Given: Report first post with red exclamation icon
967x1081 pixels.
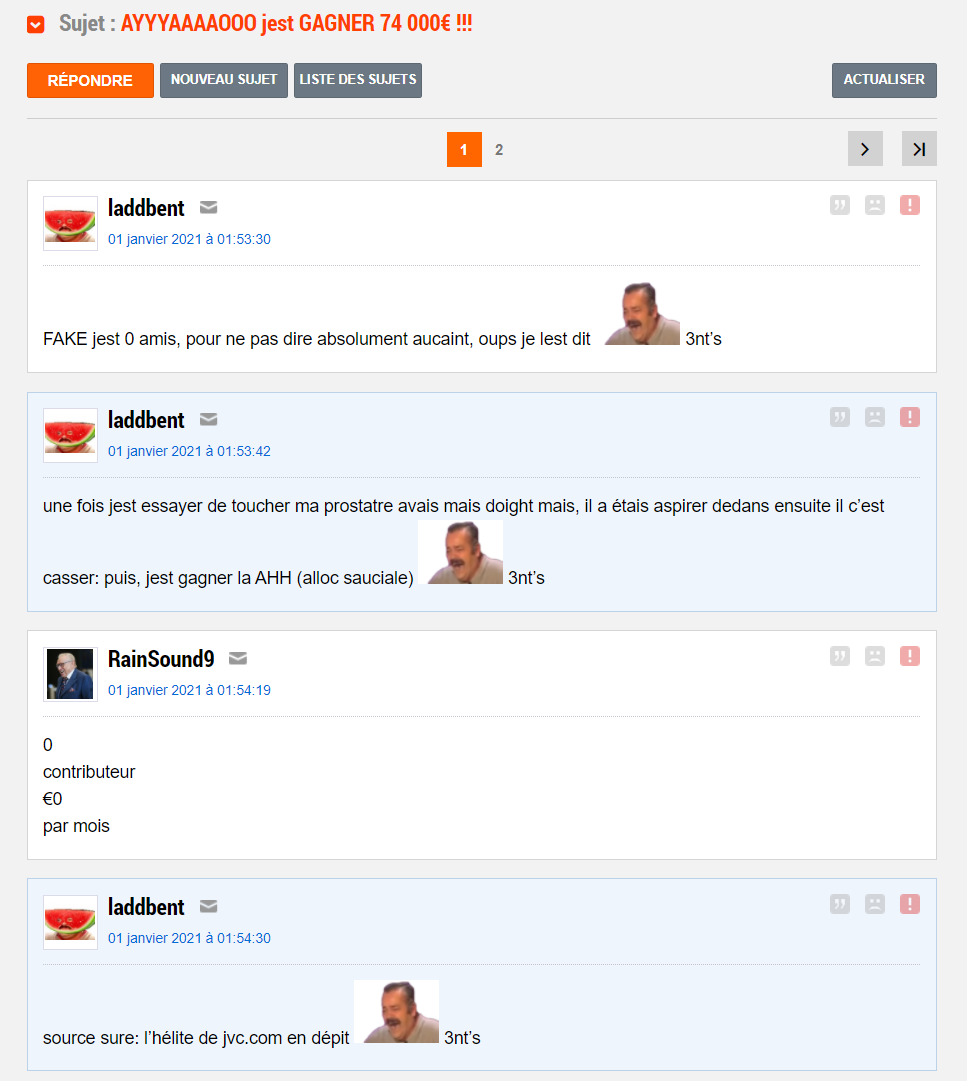Looking at the screenshot, I should [910, 205].
